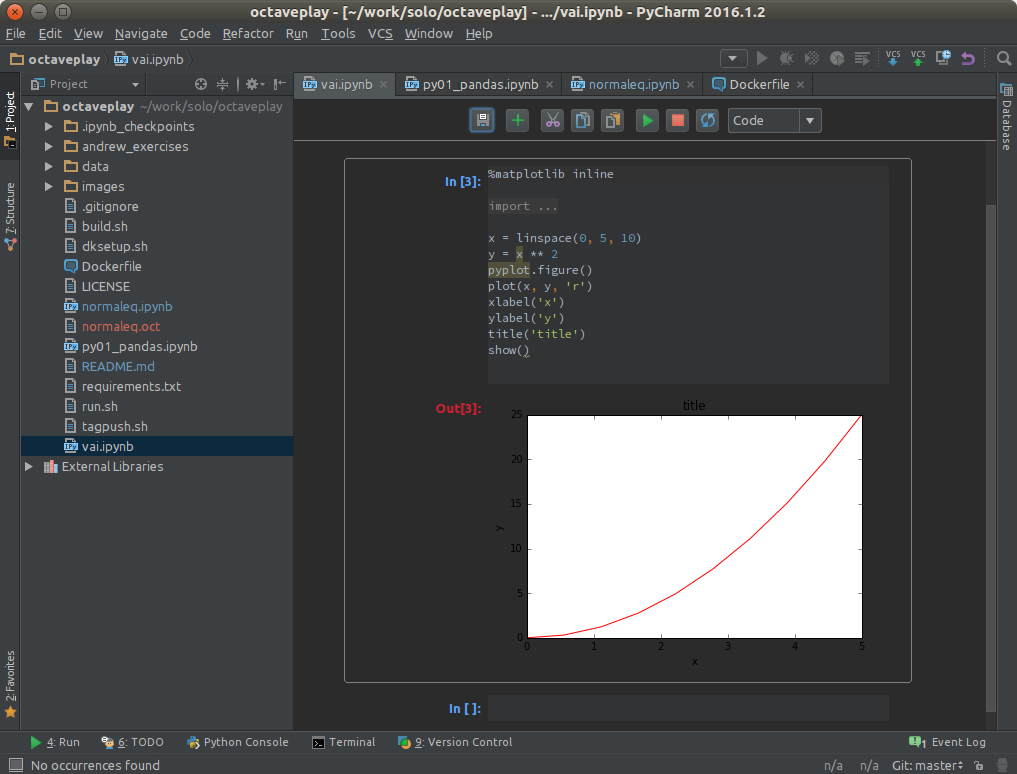Update project with the VCS down arrow

coord(893,58)
